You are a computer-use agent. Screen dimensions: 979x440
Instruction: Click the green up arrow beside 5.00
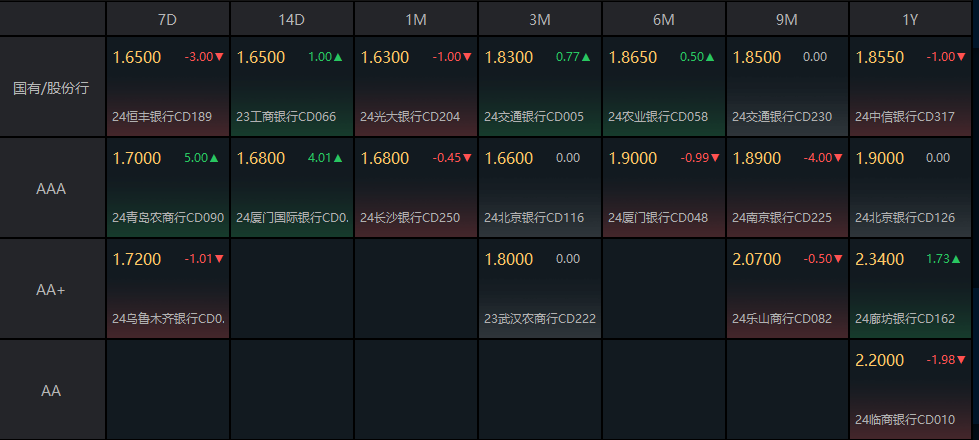point(214,158)
